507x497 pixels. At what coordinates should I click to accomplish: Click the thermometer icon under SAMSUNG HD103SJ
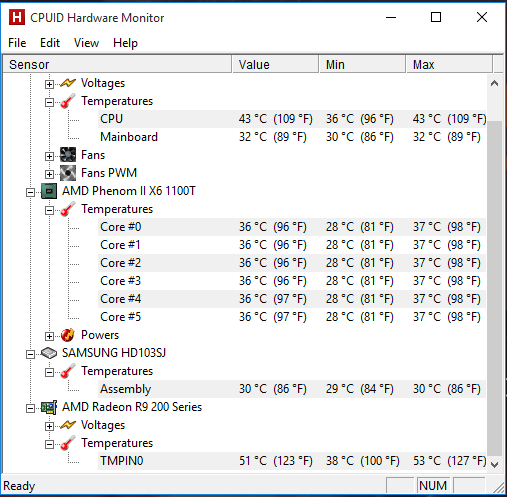coord(68,371)
